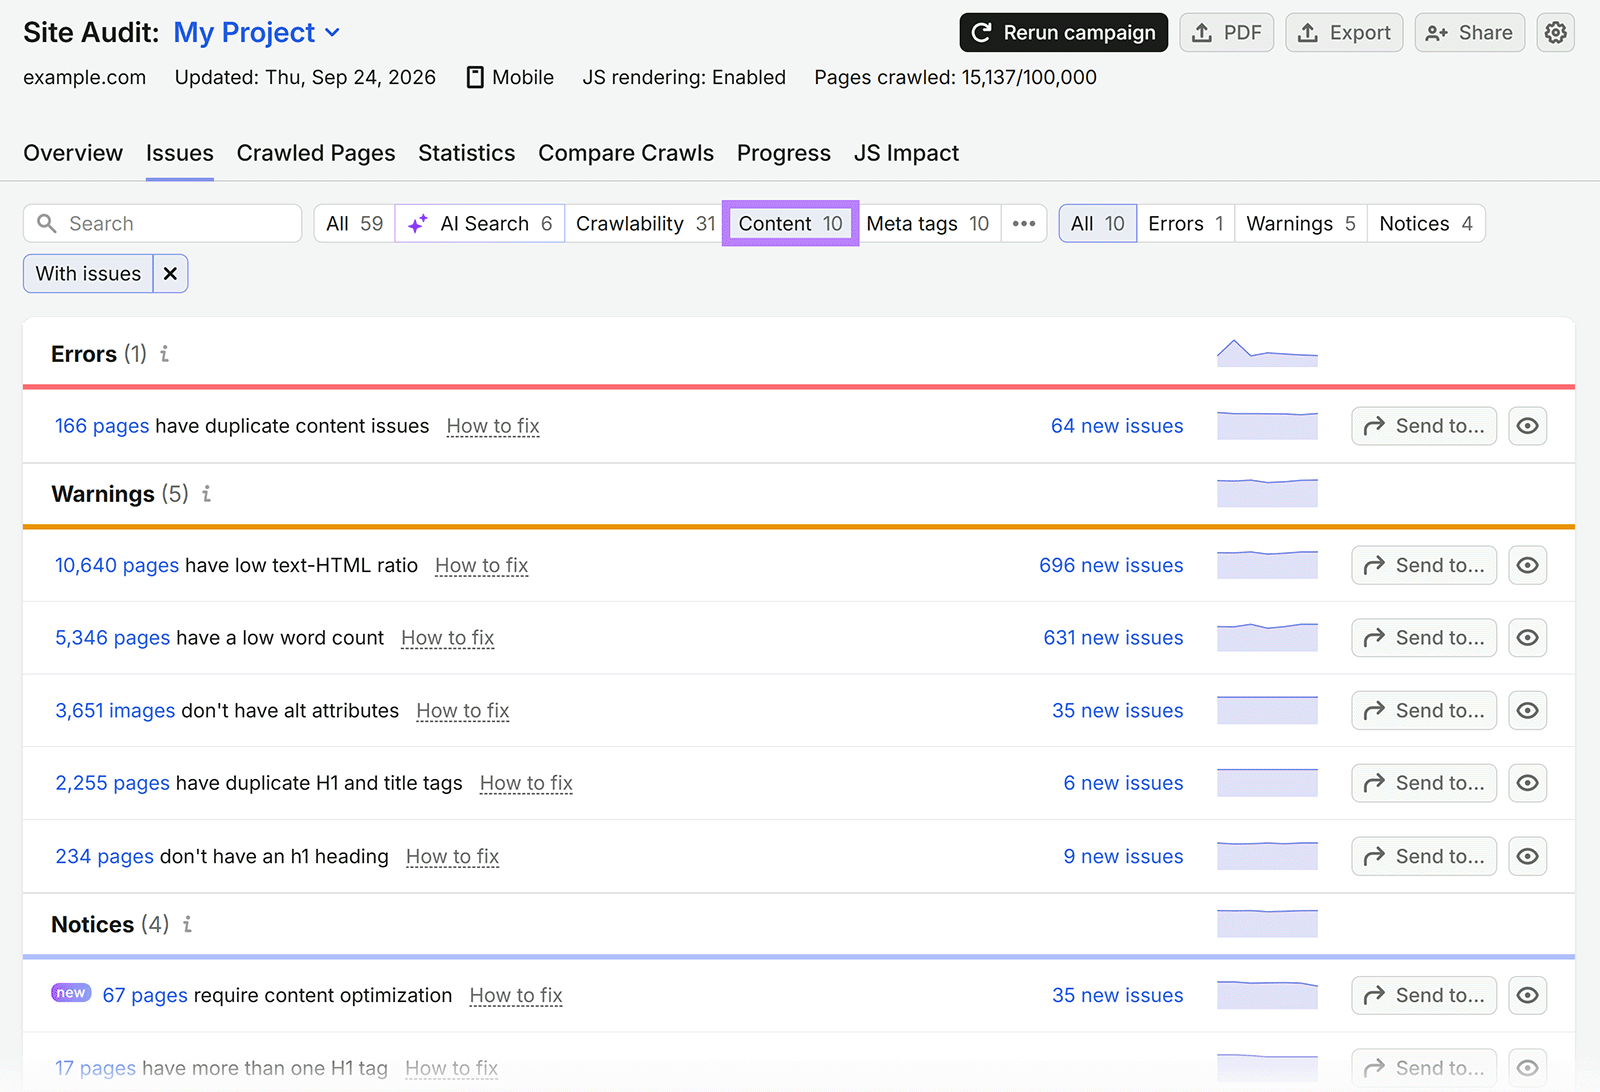Open the JS Impact tab
Image resolution: width=1600 pixels, height=1092 pixels.
coord(906,153)
